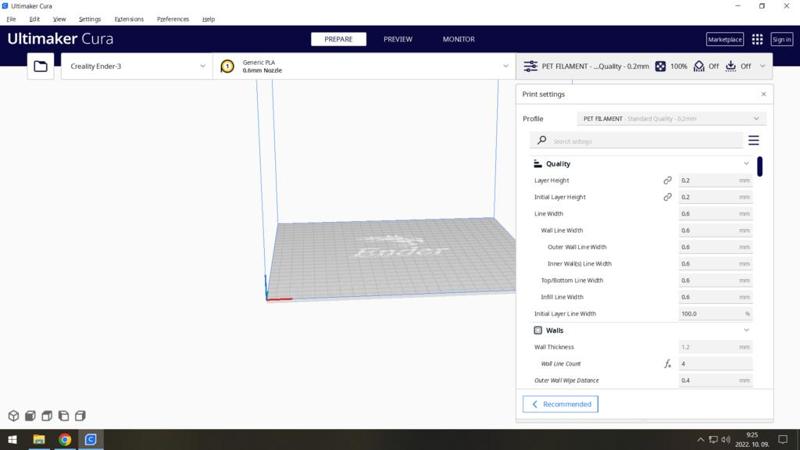Viewport: 800px width, 450px height.
Task: Click the adhesion Off icon
Action: [731, 66]
